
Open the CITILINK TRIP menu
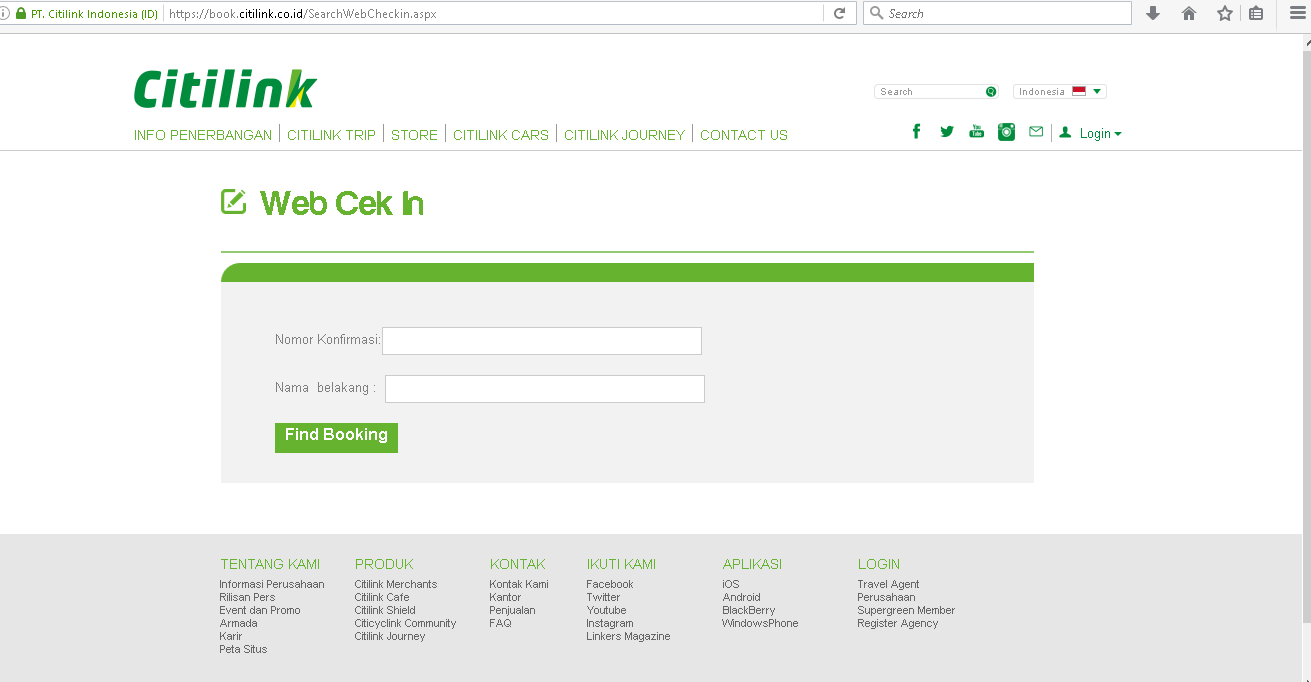pos(331,135)
